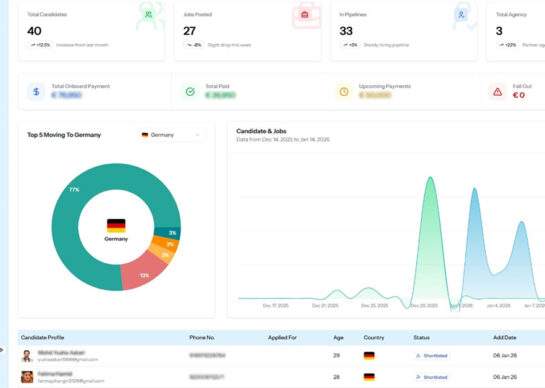Screen dimensions: 545x388
Task: Click the +5% trend badge under In Pipelines
Action: click(x=350, y=45)
